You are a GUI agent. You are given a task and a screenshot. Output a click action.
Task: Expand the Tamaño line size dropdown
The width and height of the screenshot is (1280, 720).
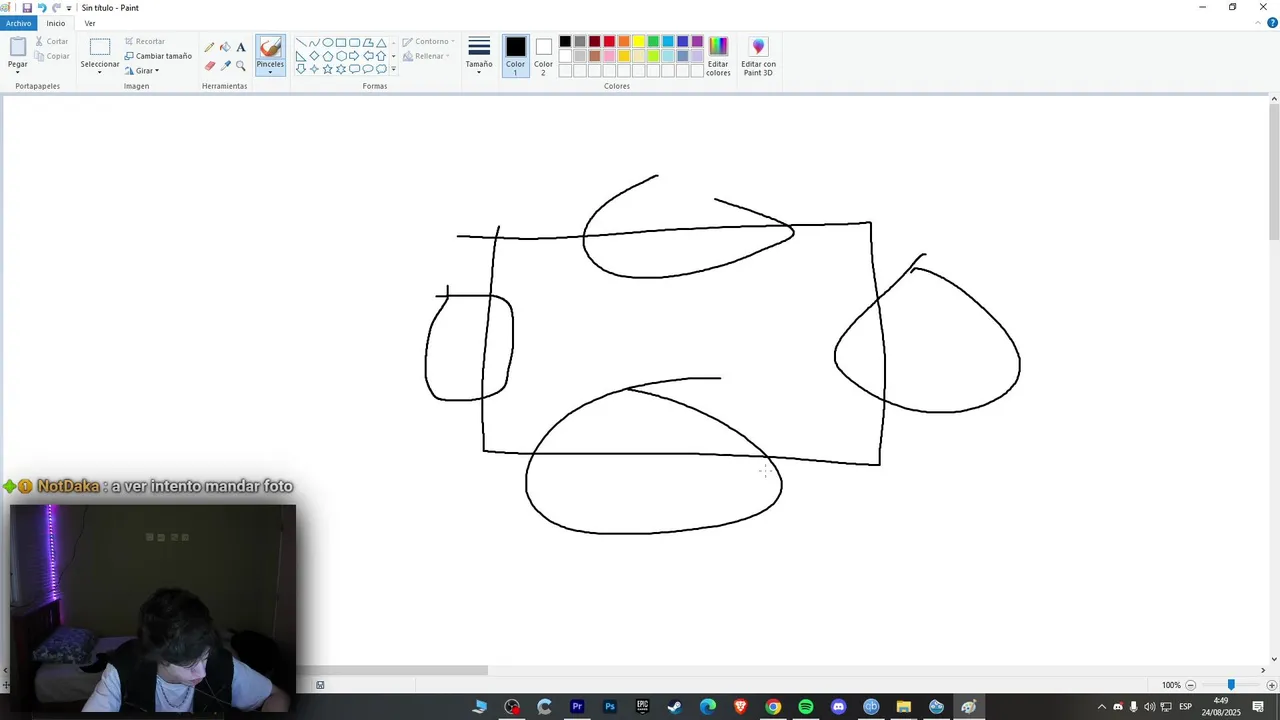(479, 71)
